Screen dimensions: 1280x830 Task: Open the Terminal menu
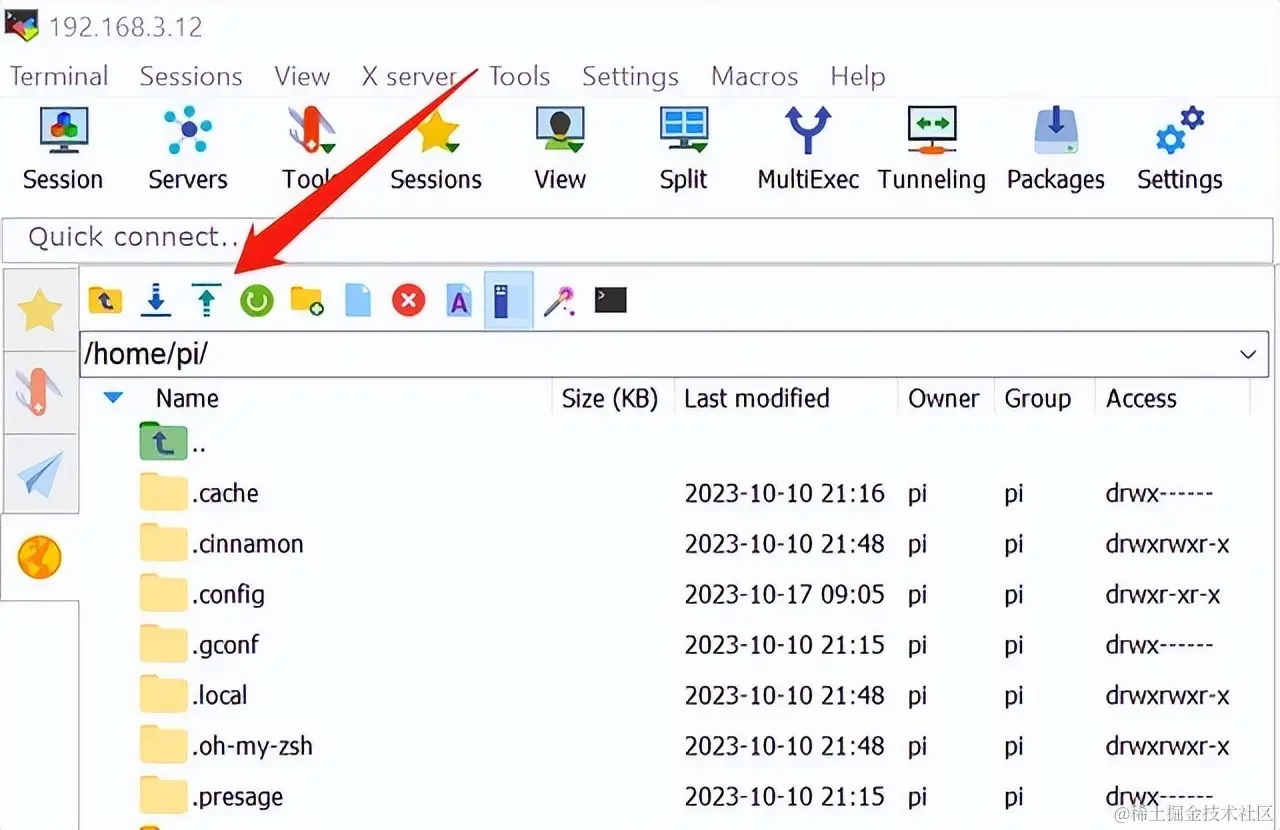(x=59, y=77)
